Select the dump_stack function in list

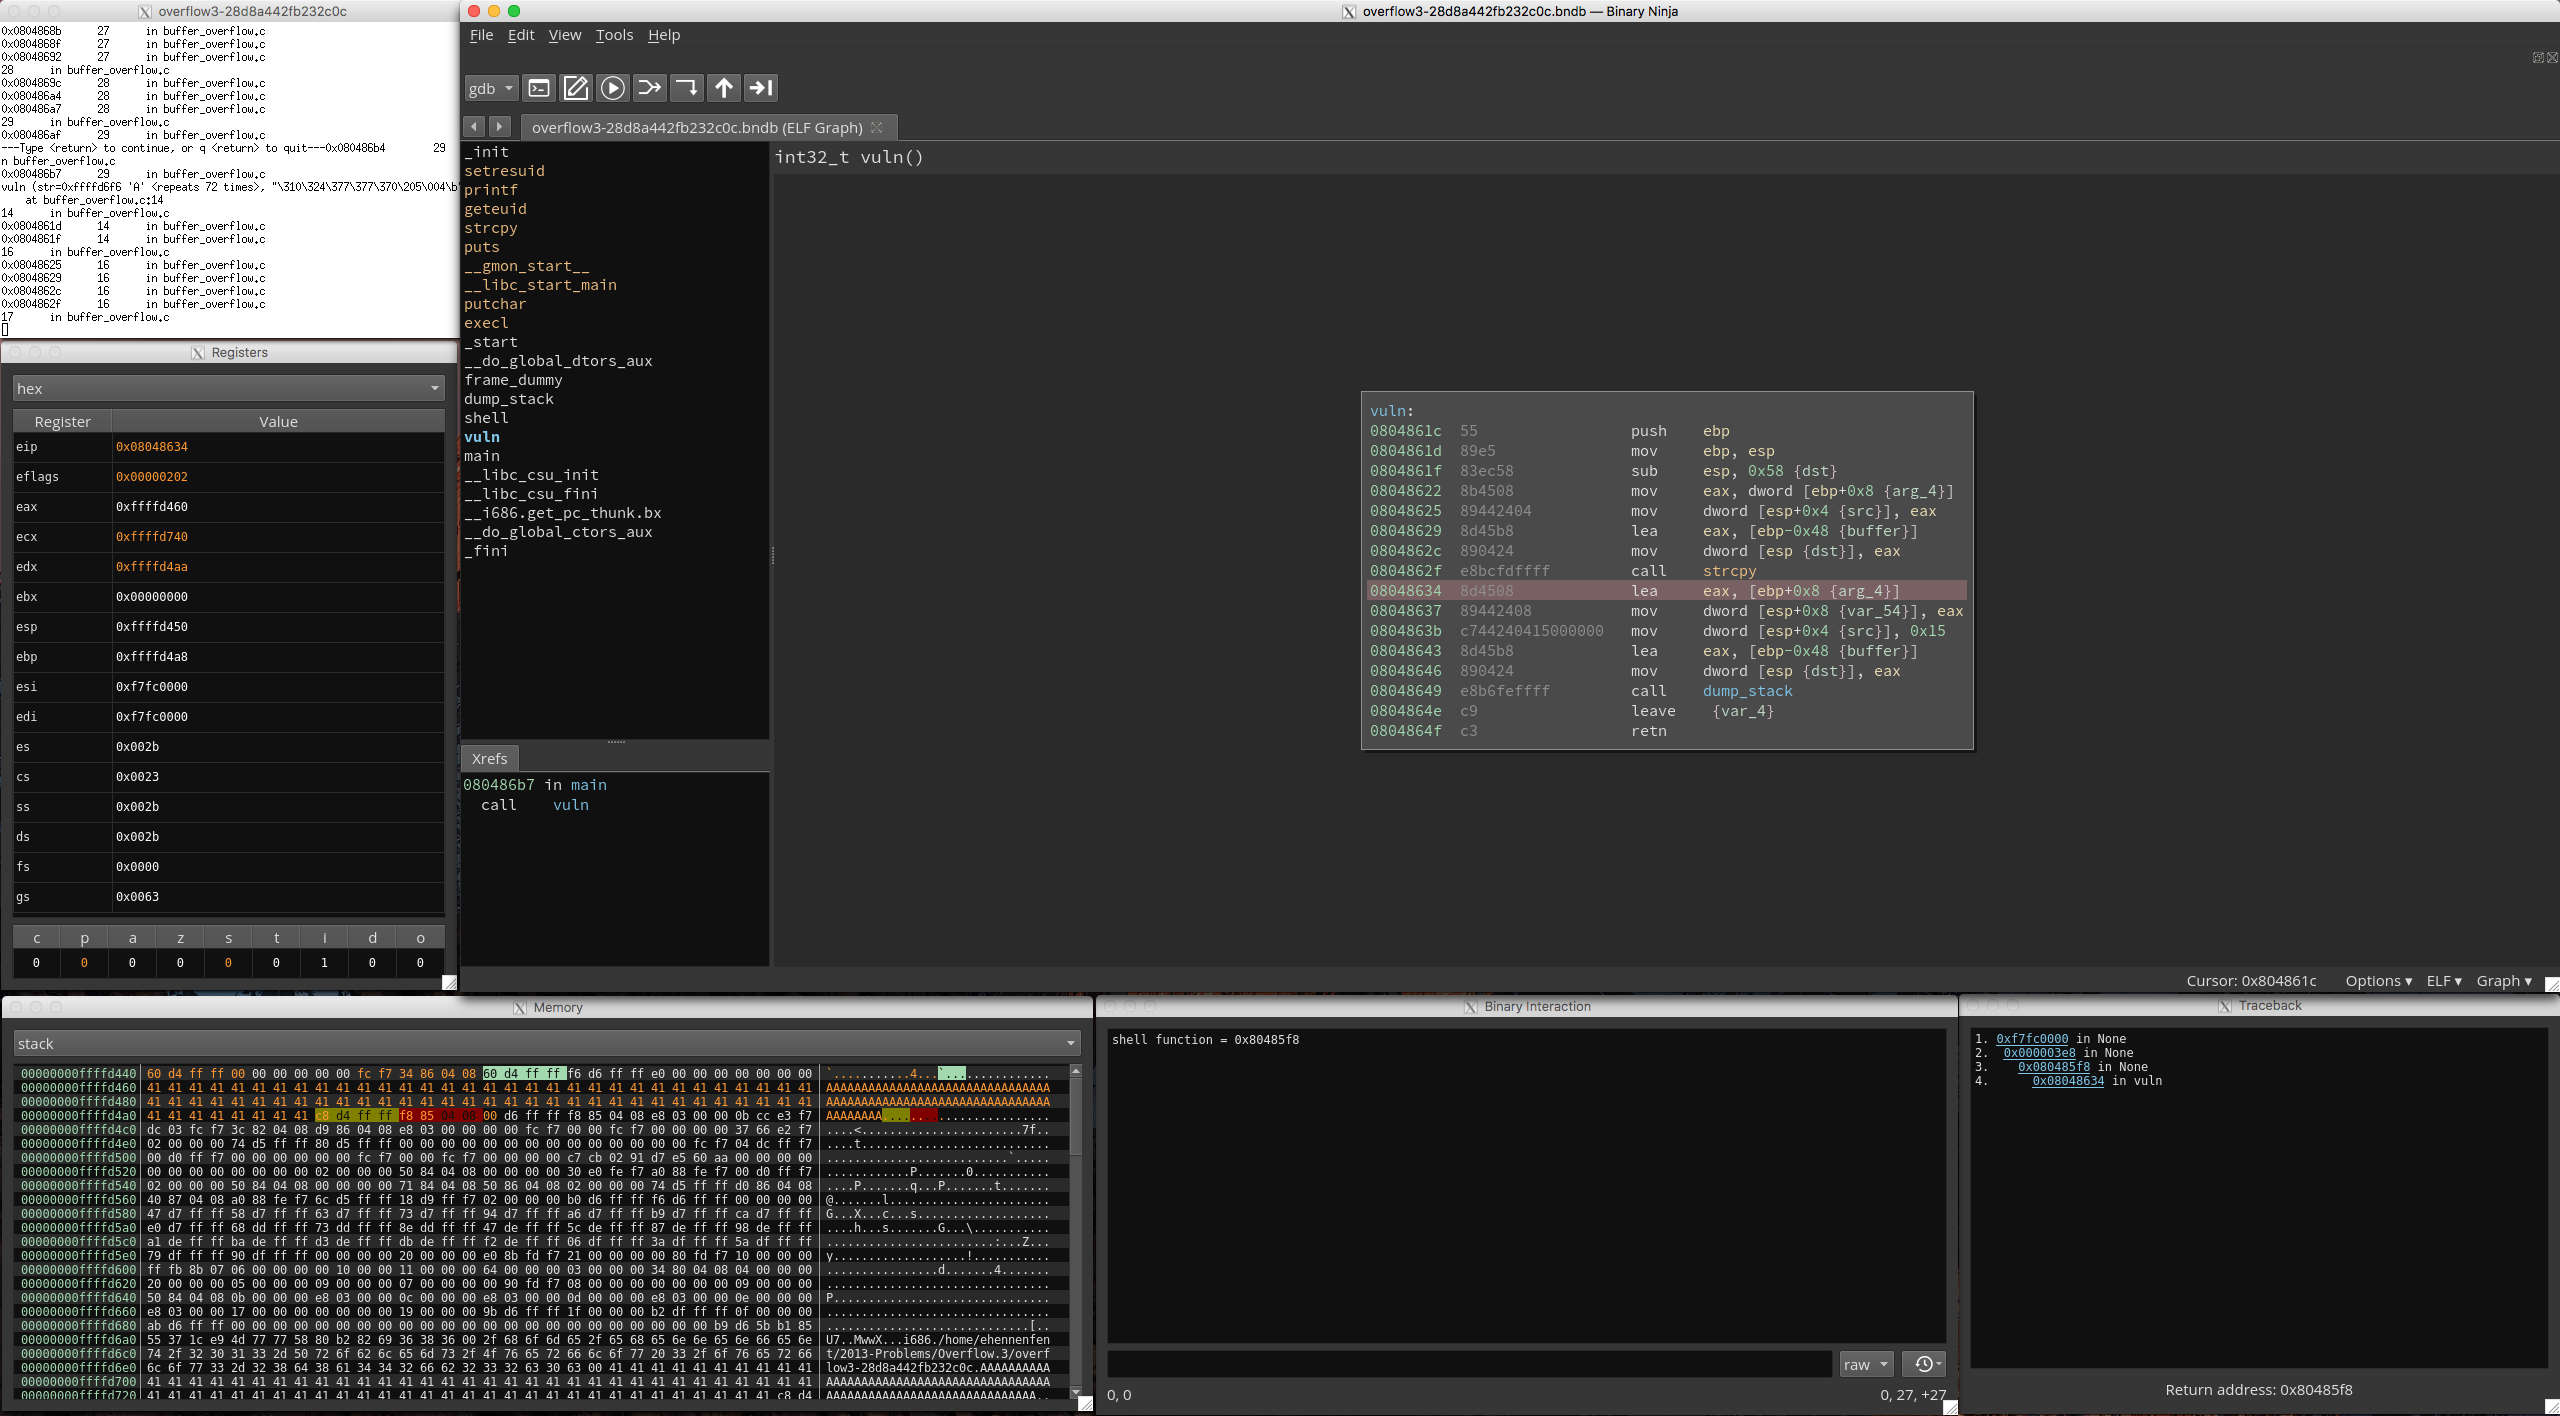point(508,399)
